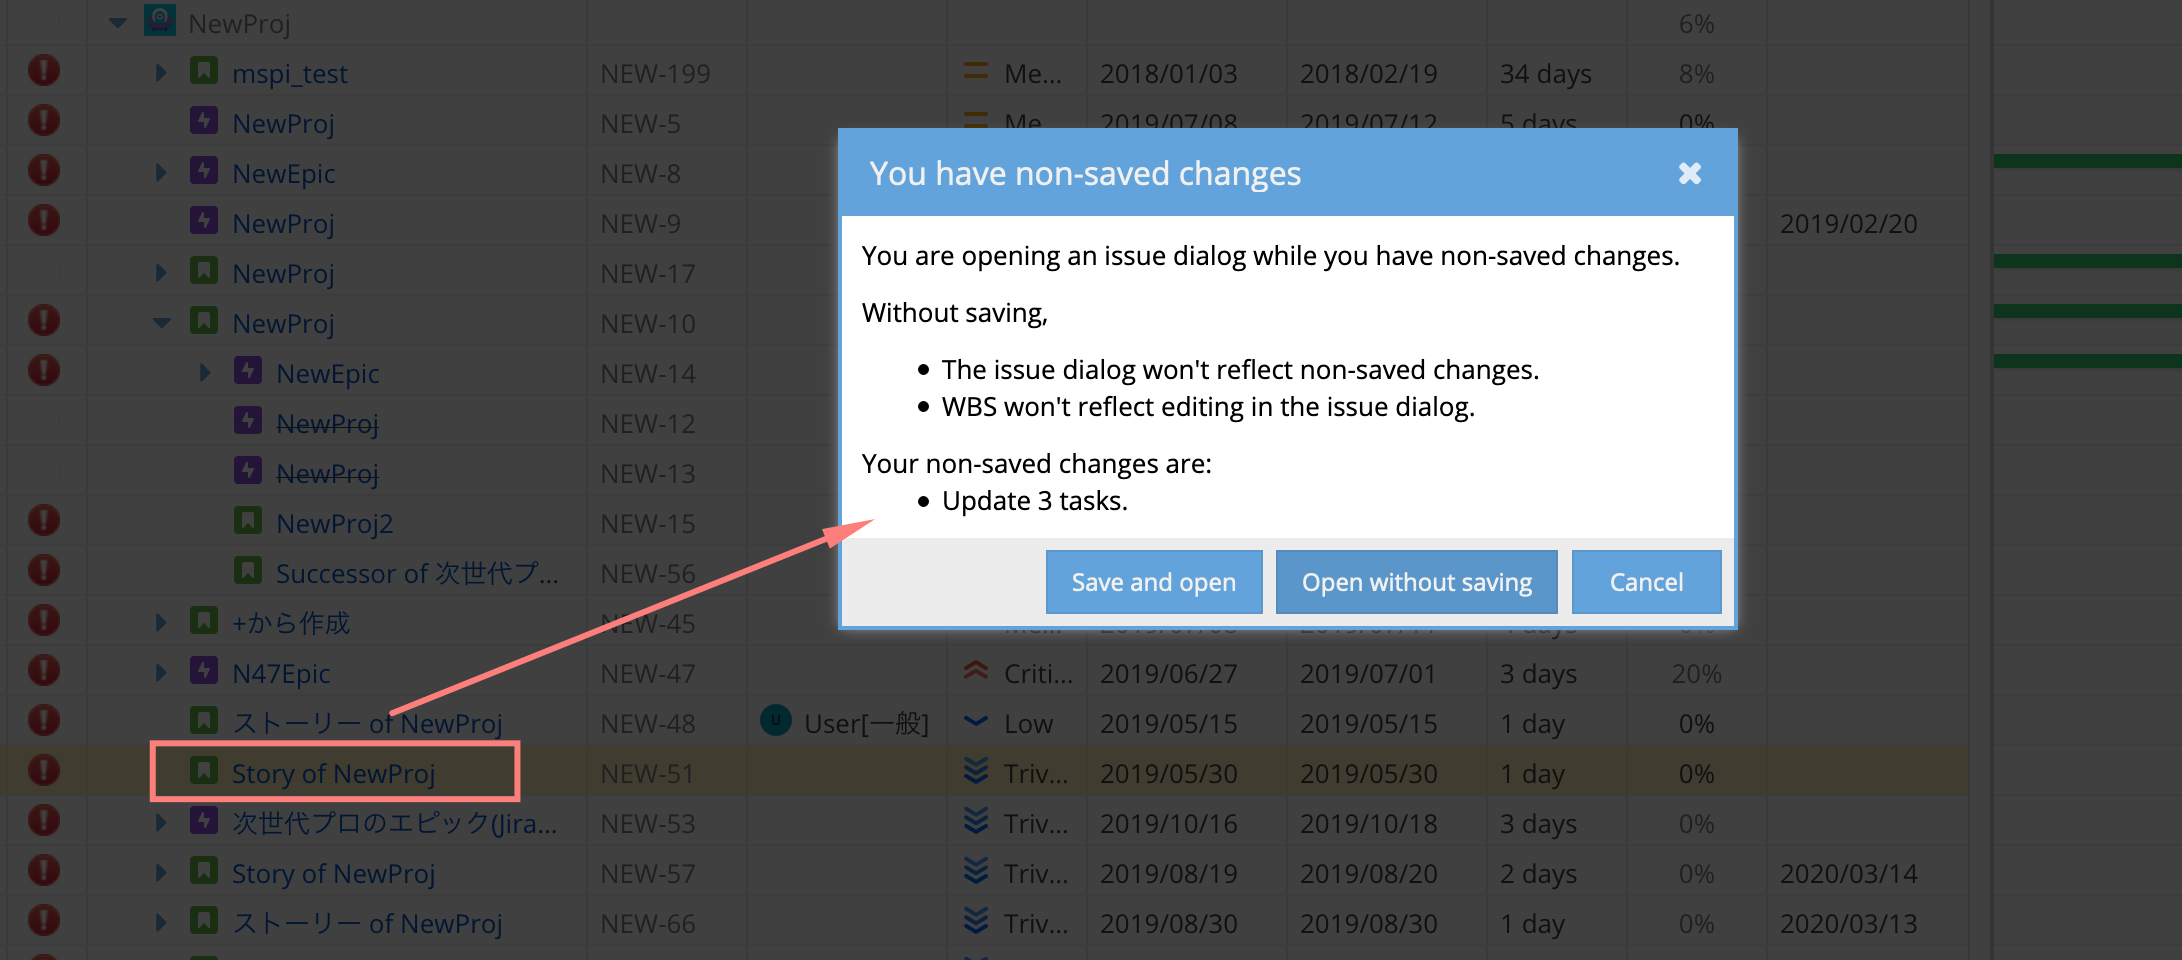The height and width of the screenshot is (960, 2182).
Task: Expand the mspi_test row
Action: (x=161, y=73)
